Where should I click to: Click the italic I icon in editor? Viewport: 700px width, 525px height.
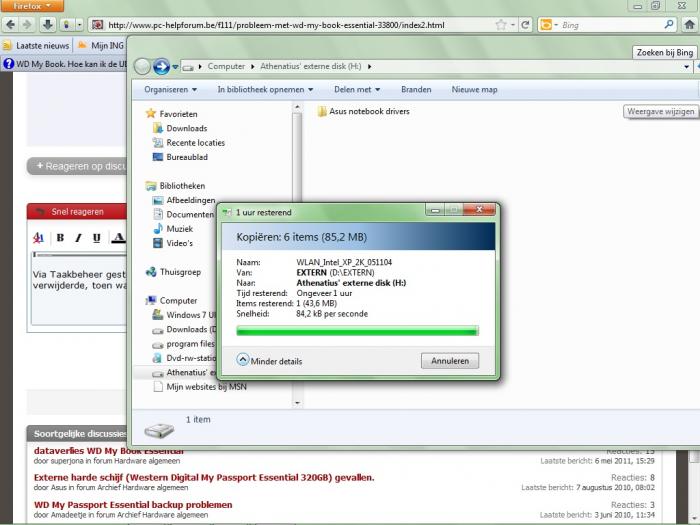(78, 238)
